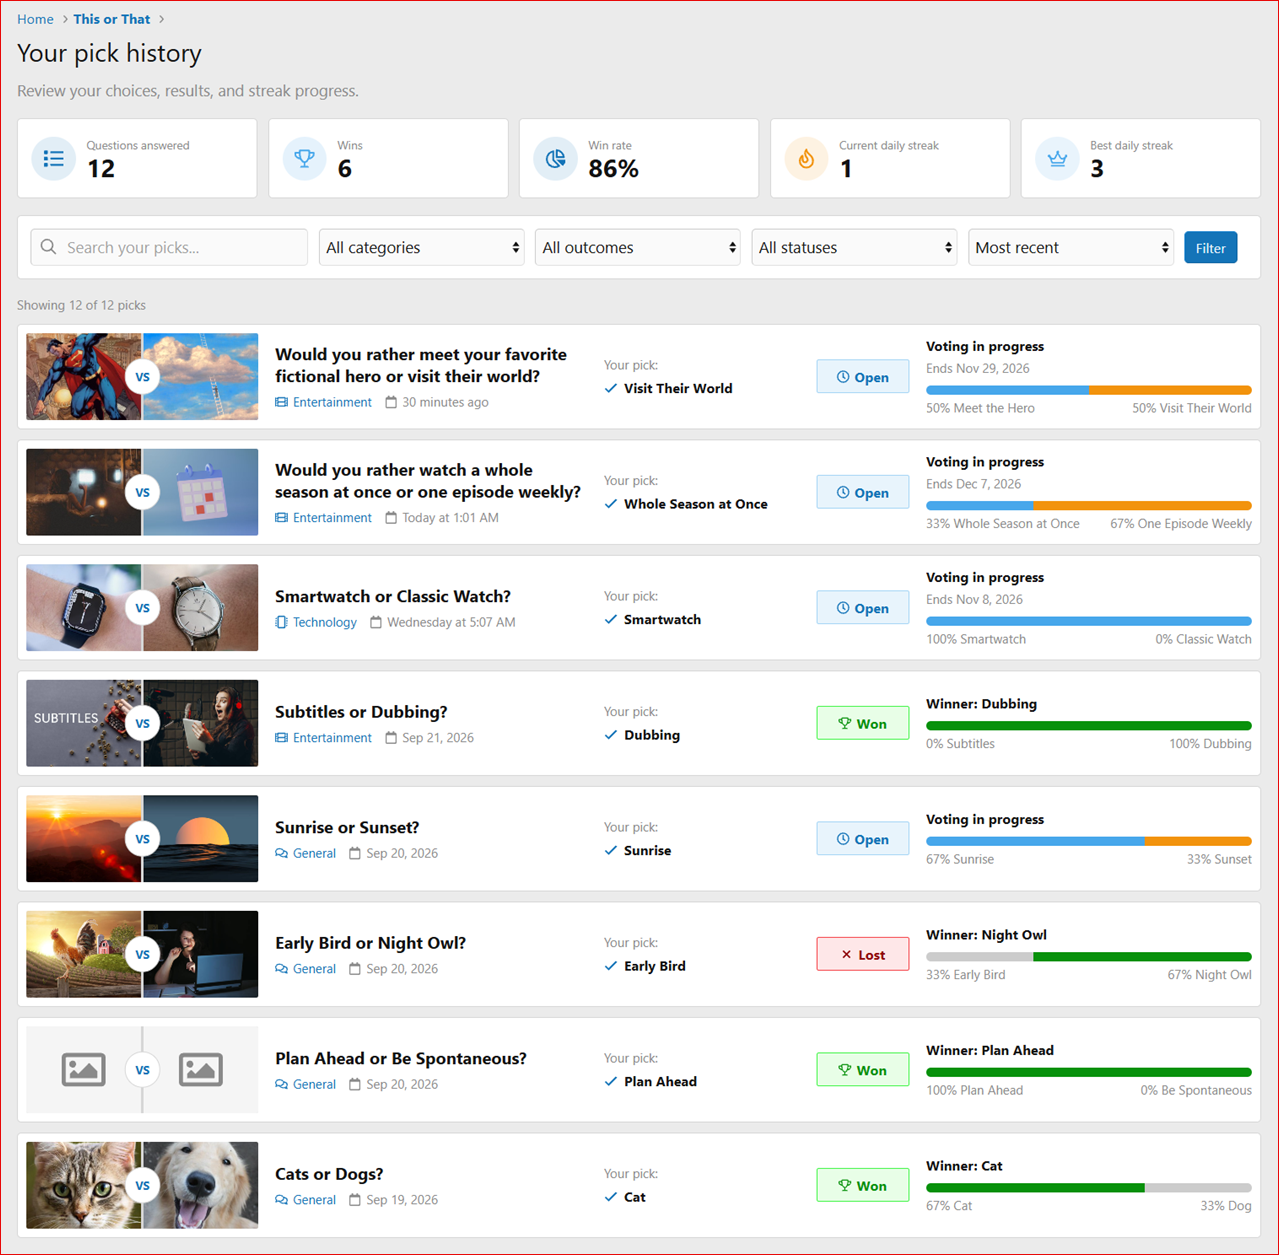Click the VS badge on Cats or Dogs
1279x1255 pixels.
(x=142, y=1185)
